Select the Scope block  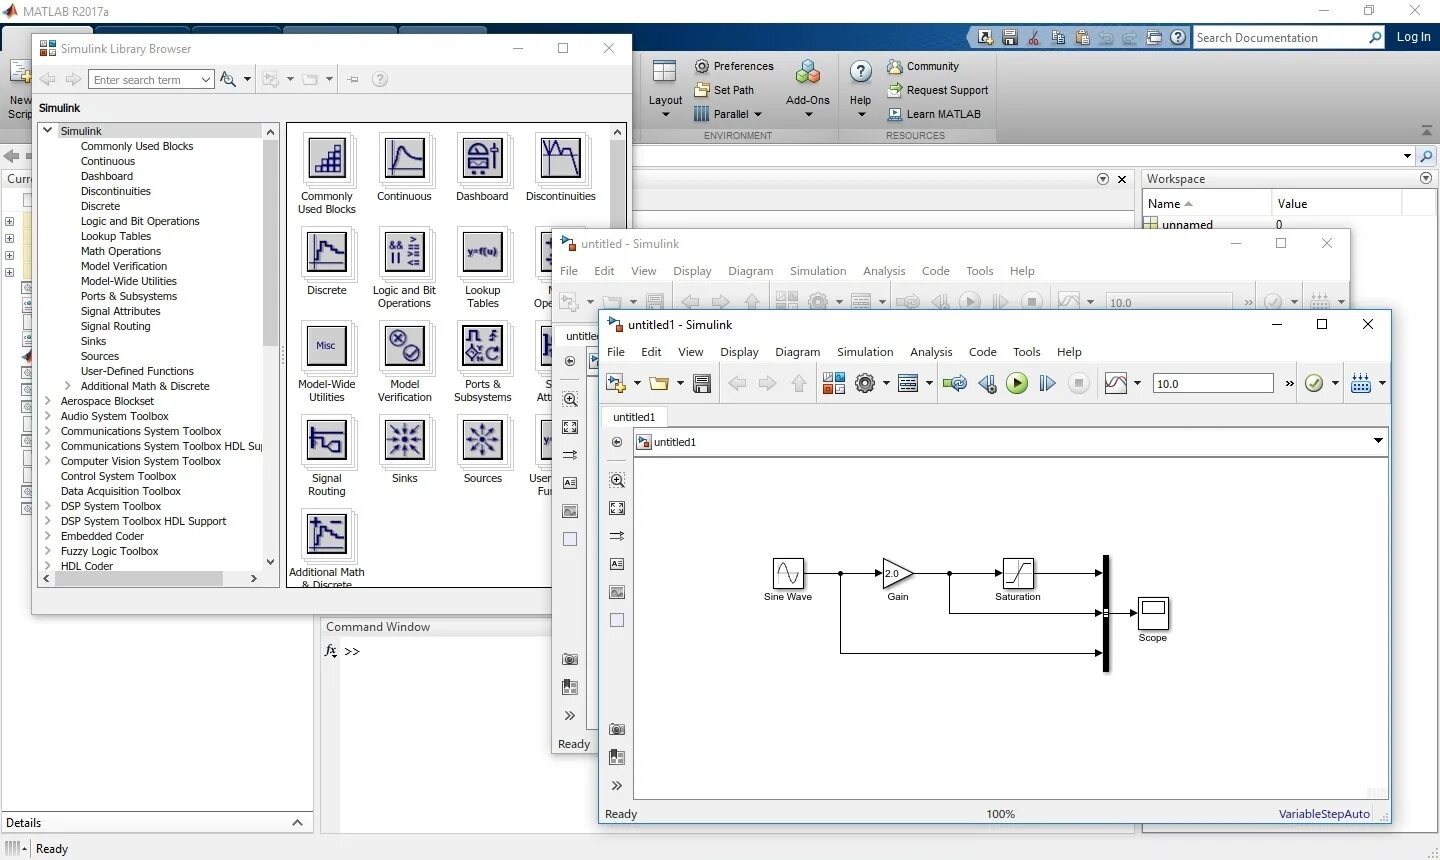coord(1153,613)
